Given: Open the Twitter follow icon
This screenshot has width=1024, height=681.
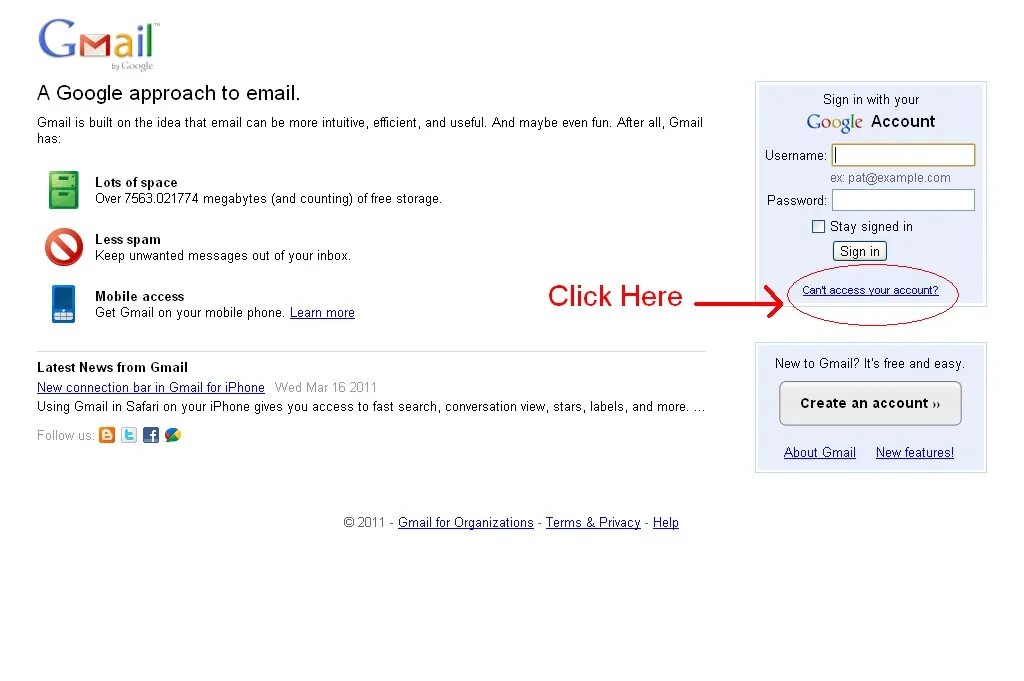Looking at the screenshot, I should pyautogui.click(x=129, y=435).
